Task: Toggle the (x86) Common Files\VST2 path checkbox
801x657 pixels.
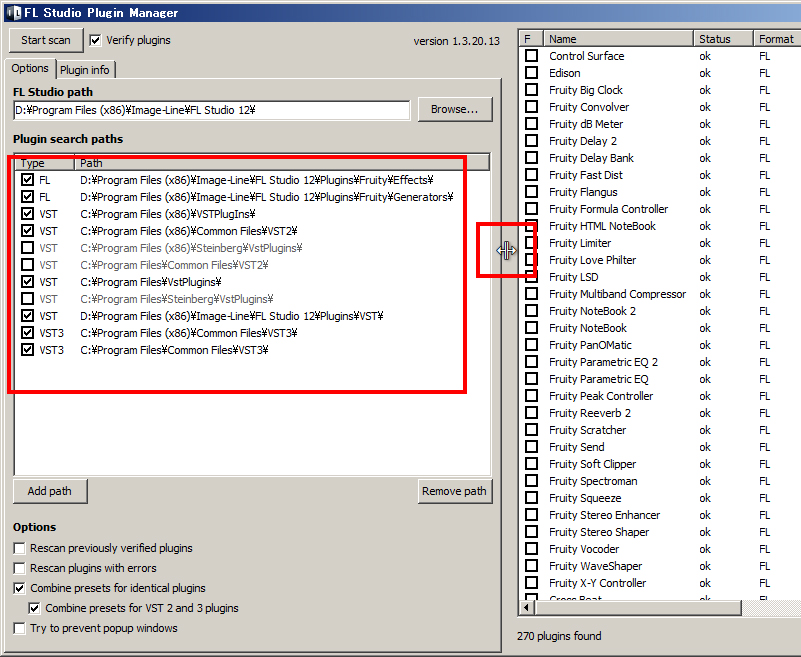Action: point(28,231)
